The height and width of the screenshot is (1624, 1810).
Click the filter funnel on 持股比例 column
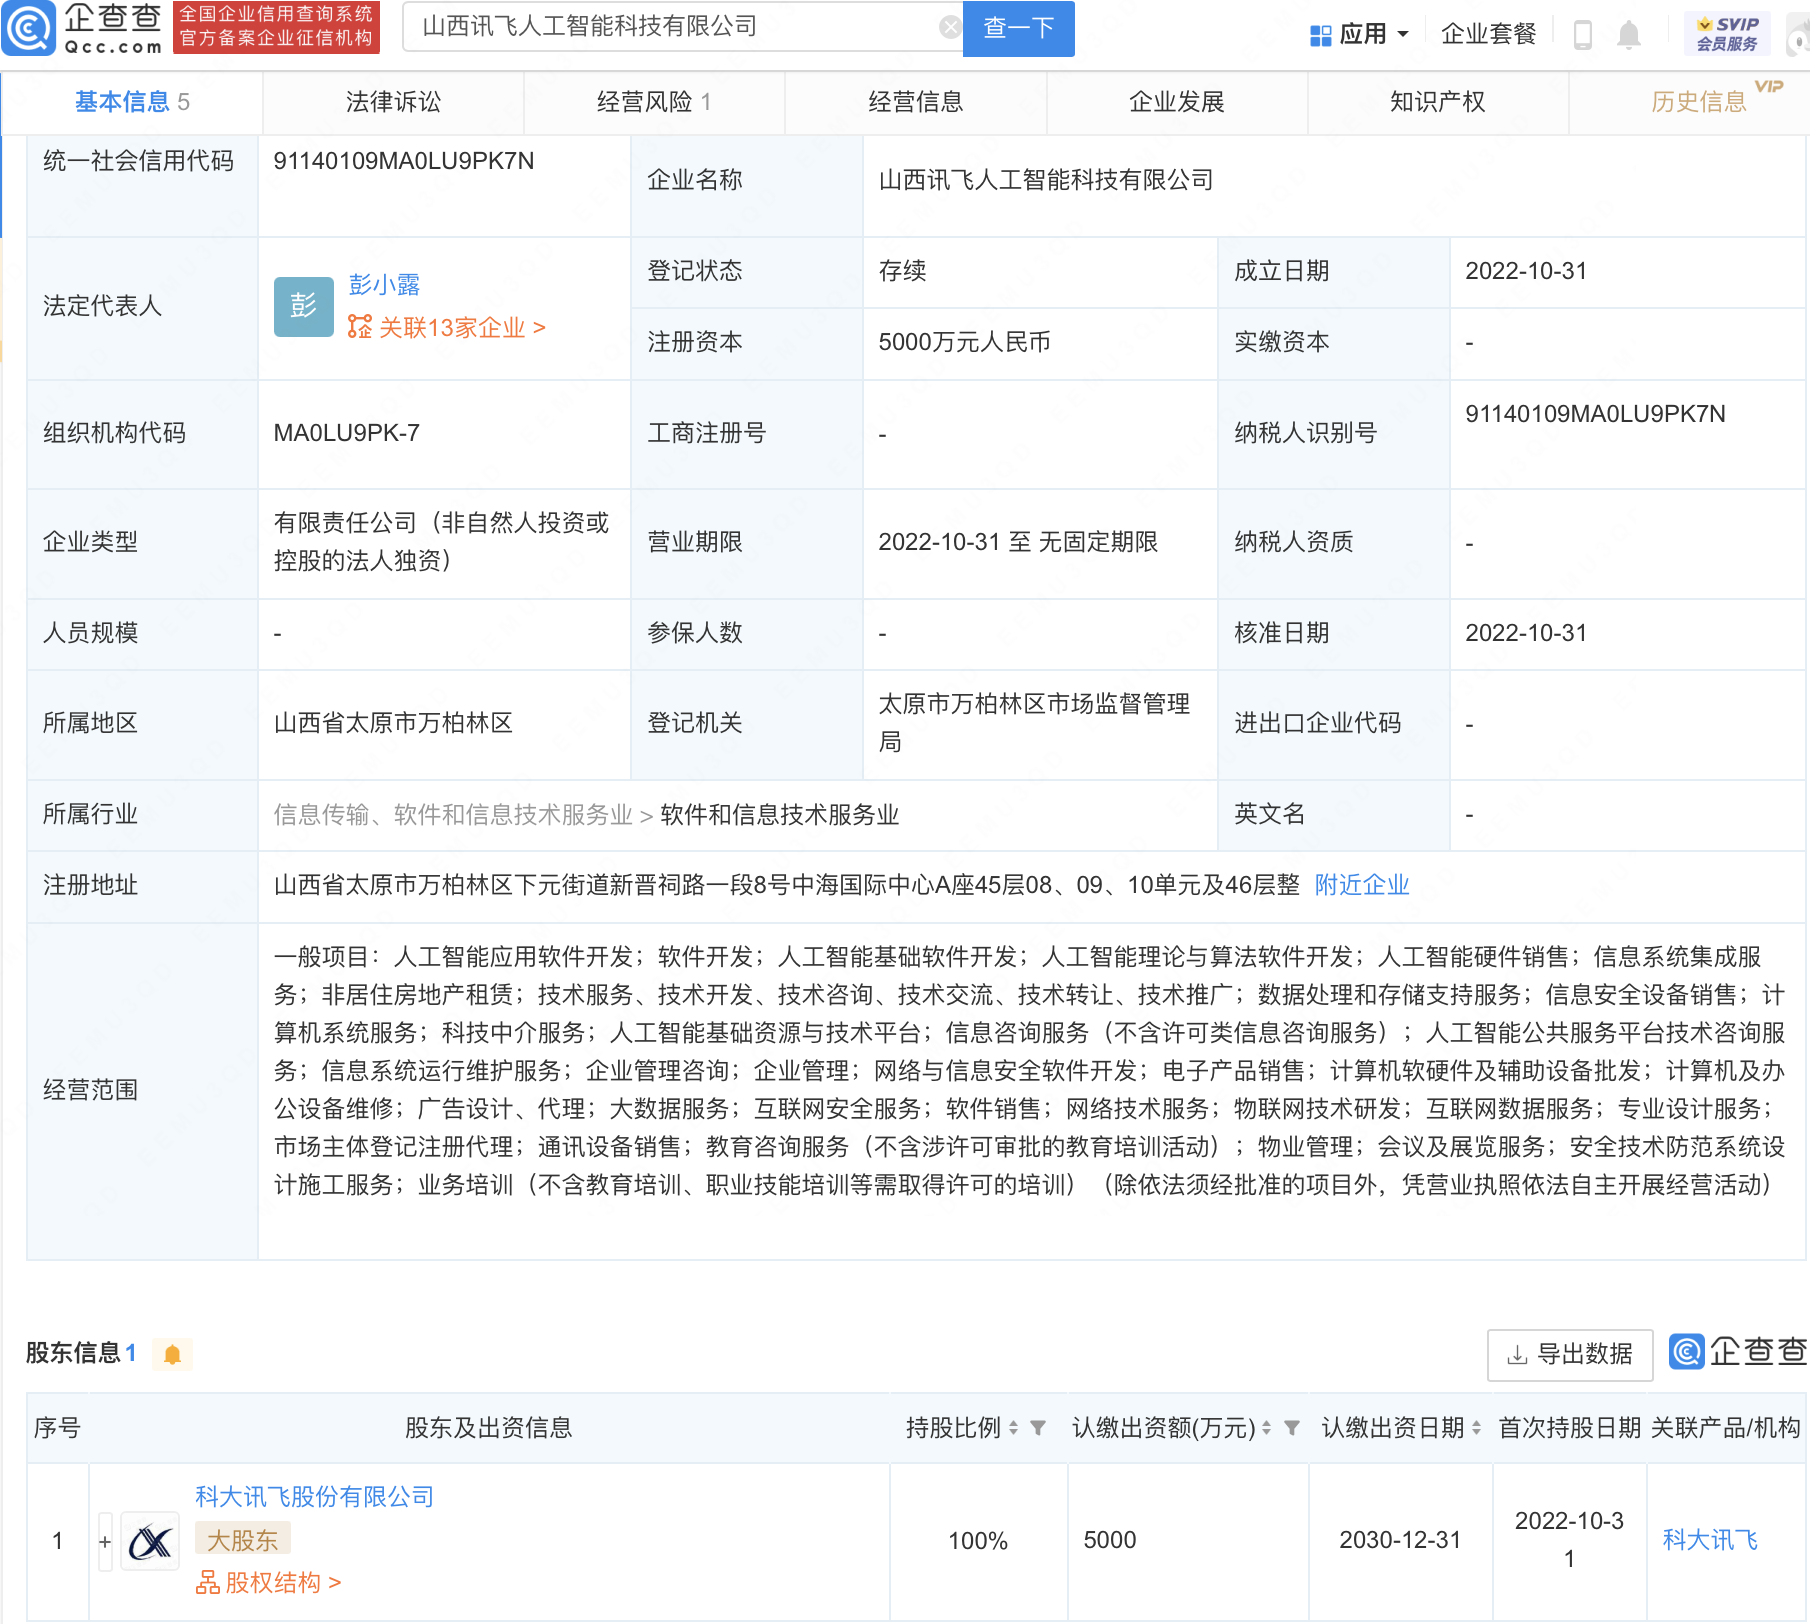1041,1429
